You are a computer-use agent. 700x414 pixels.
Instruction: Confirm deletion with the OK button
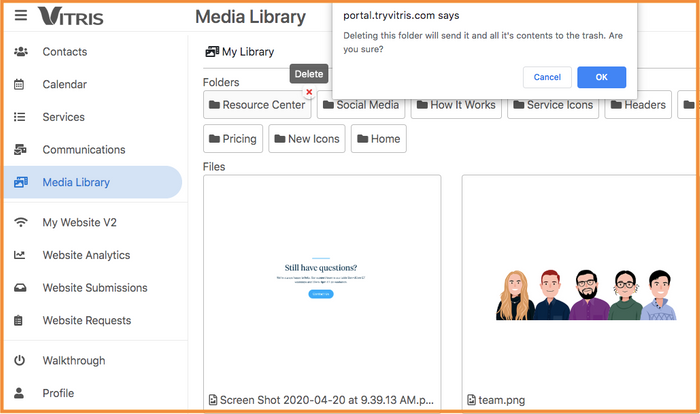(601, 77)
